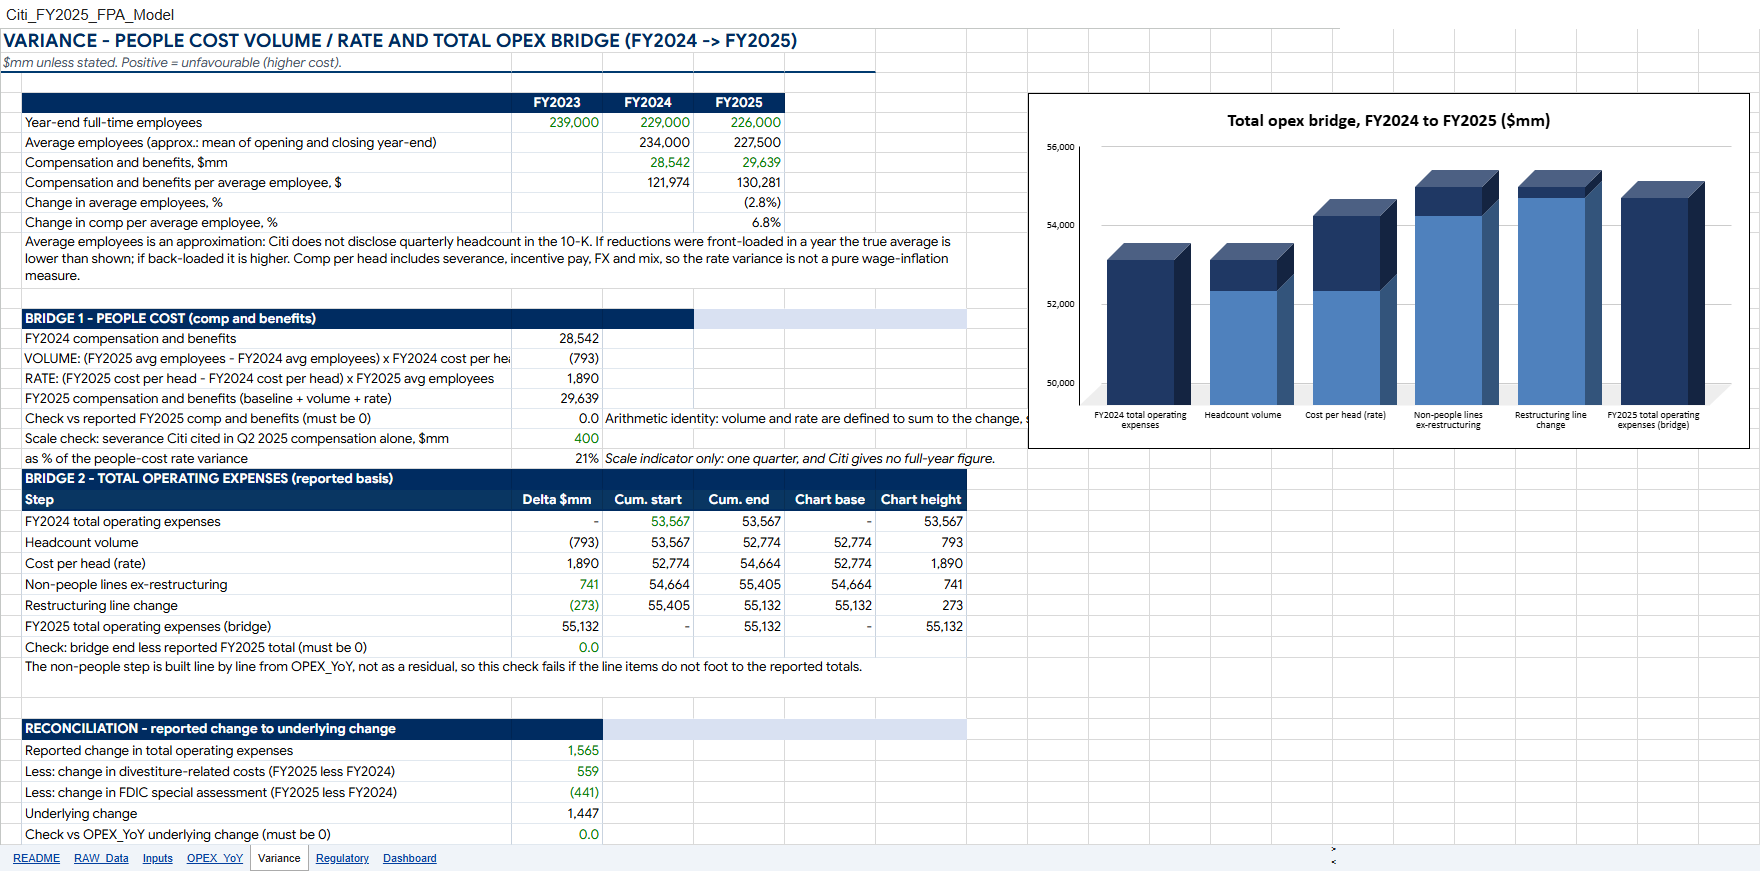Image resolution: width=1760 pixels, height=871 pixels.
Task: Click the VOLUME row value (793) in Bridge 1
Action: [x=584, y=358]
